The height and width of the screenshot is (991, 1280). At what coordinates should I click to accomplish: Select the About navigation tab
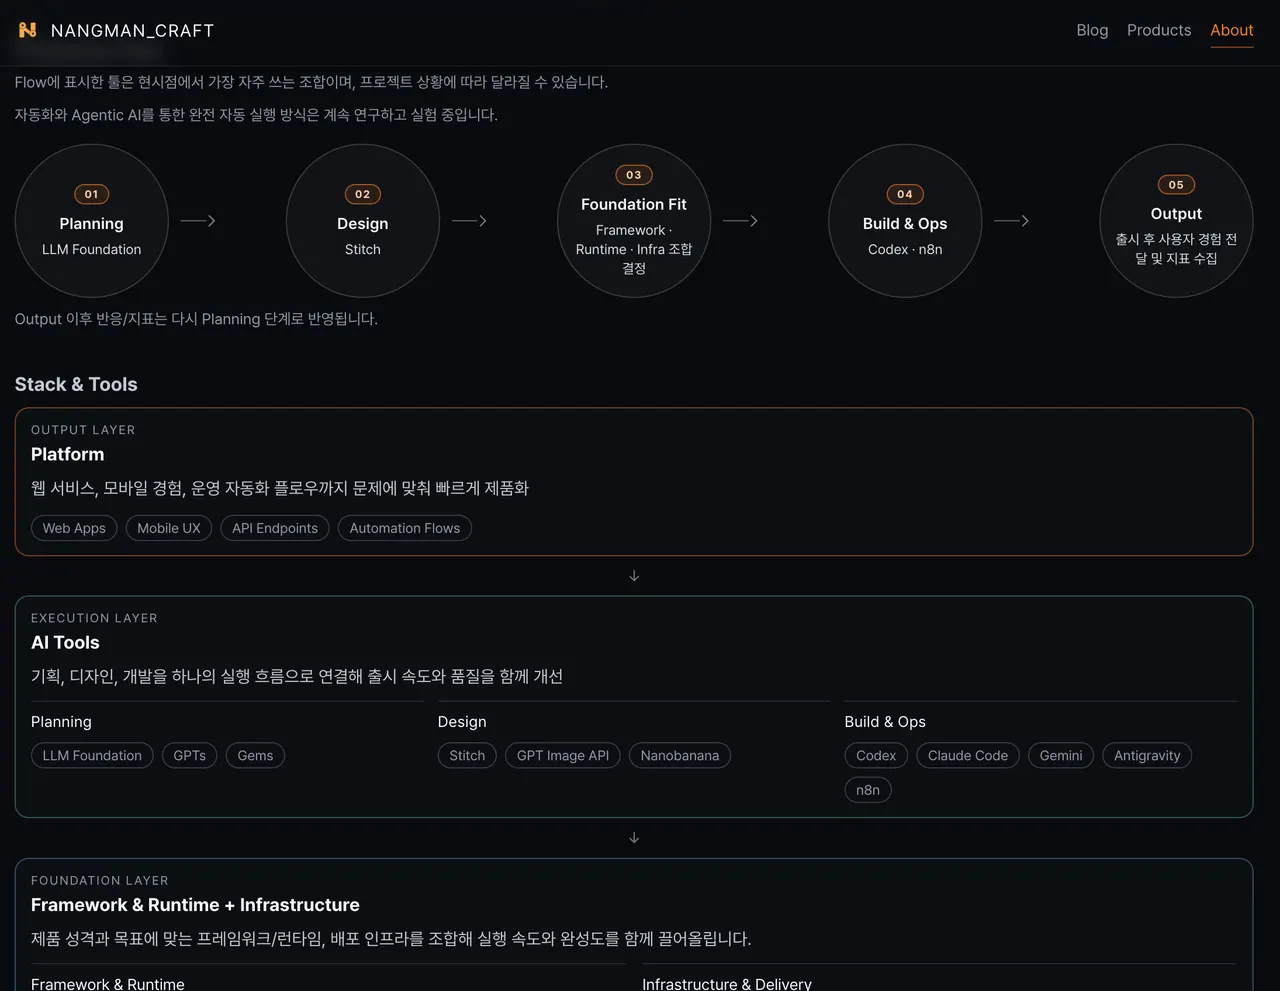click(1231, 30)
